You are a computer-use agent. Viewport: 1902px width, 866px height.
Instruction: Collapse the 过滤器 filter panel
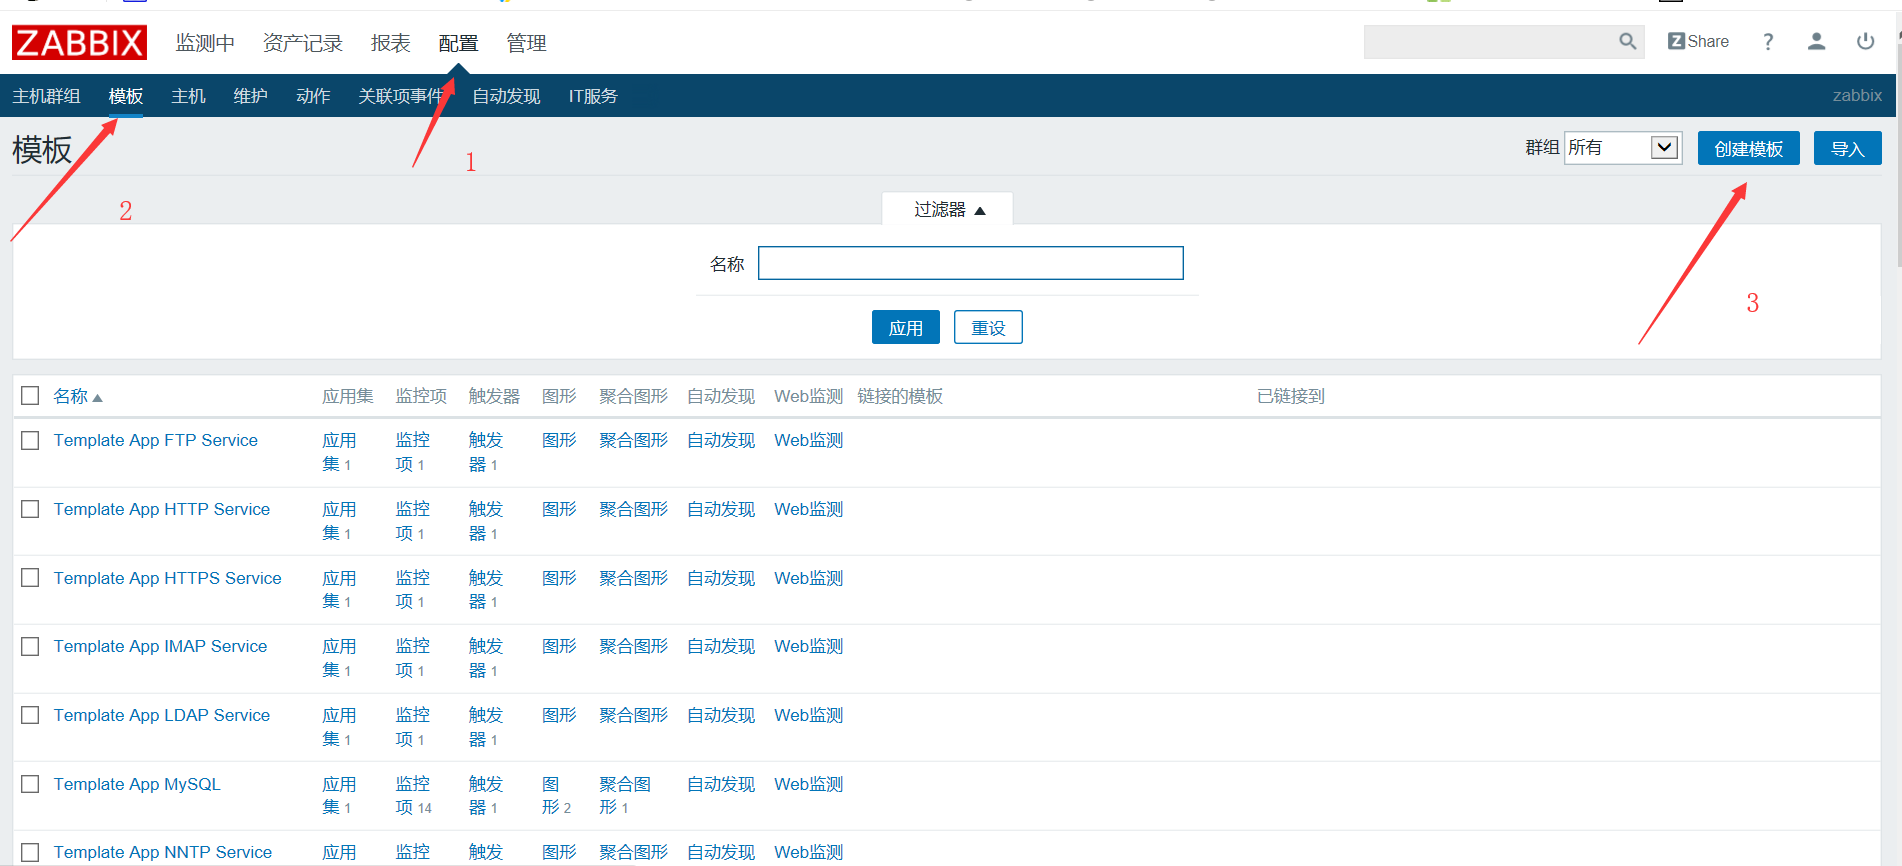(x=948, y=209)
